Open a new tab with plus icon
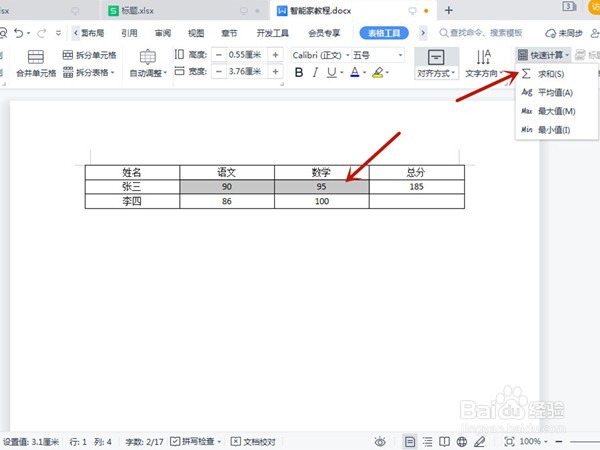The width and height of the screenshot is (600, 450). pos(448,10)
